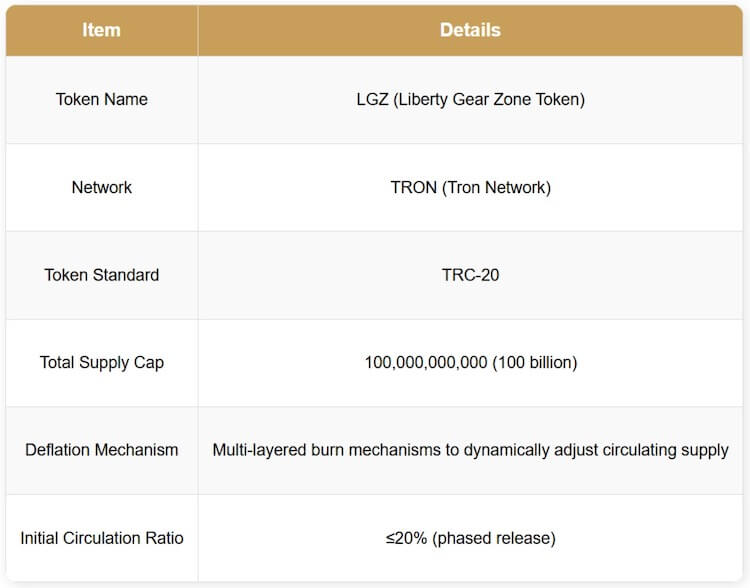Click the ≤20% value
The width and height of the screenshot is (750, 588).
(408, 538)
